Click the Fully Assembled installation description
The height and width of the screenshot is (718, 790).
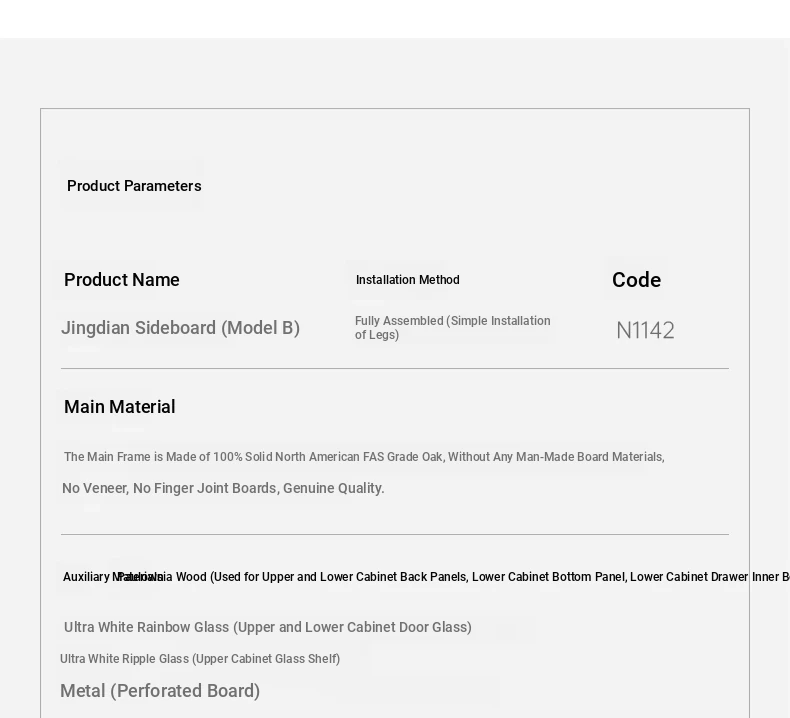click(x=452, y=328)
